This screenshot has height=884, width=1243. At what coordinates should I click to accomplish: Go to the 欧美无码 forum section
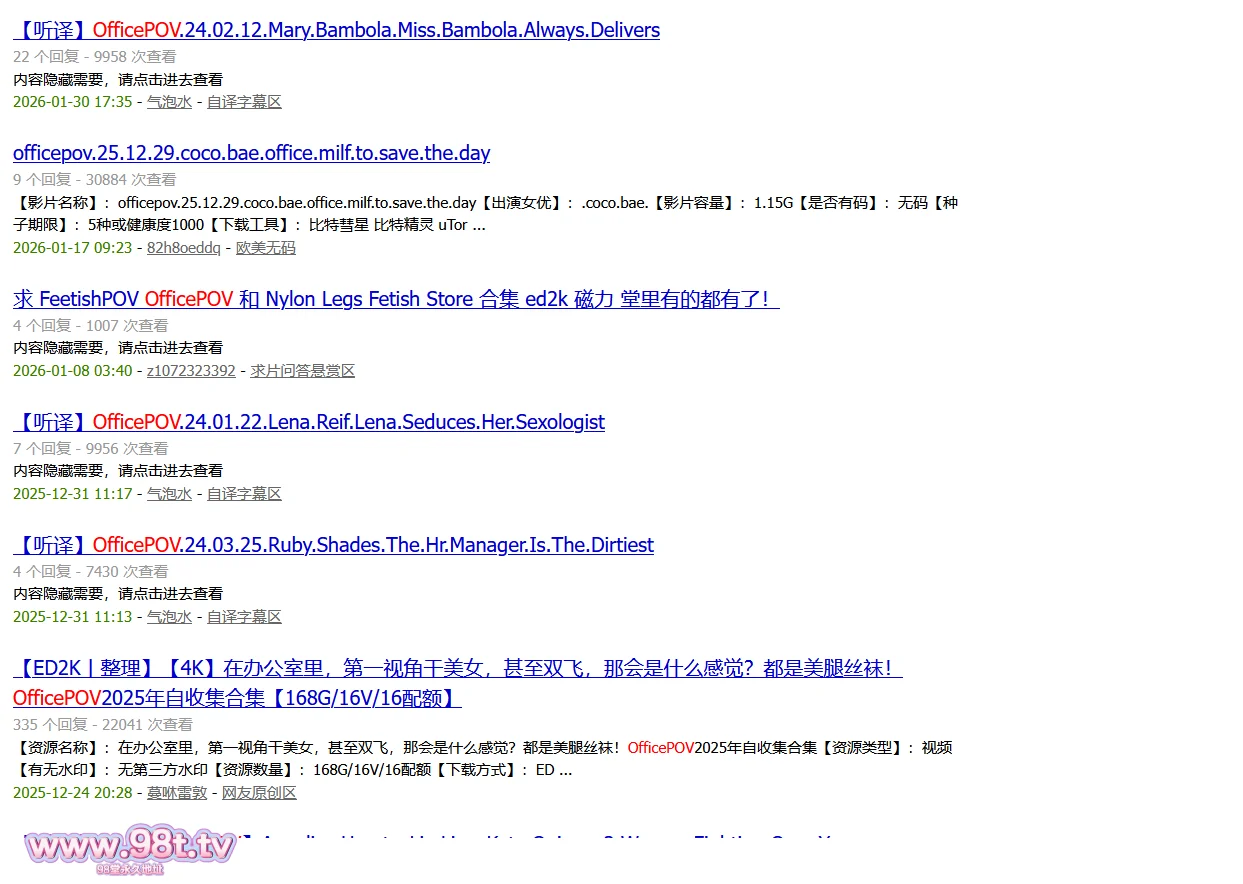point(266,248)
